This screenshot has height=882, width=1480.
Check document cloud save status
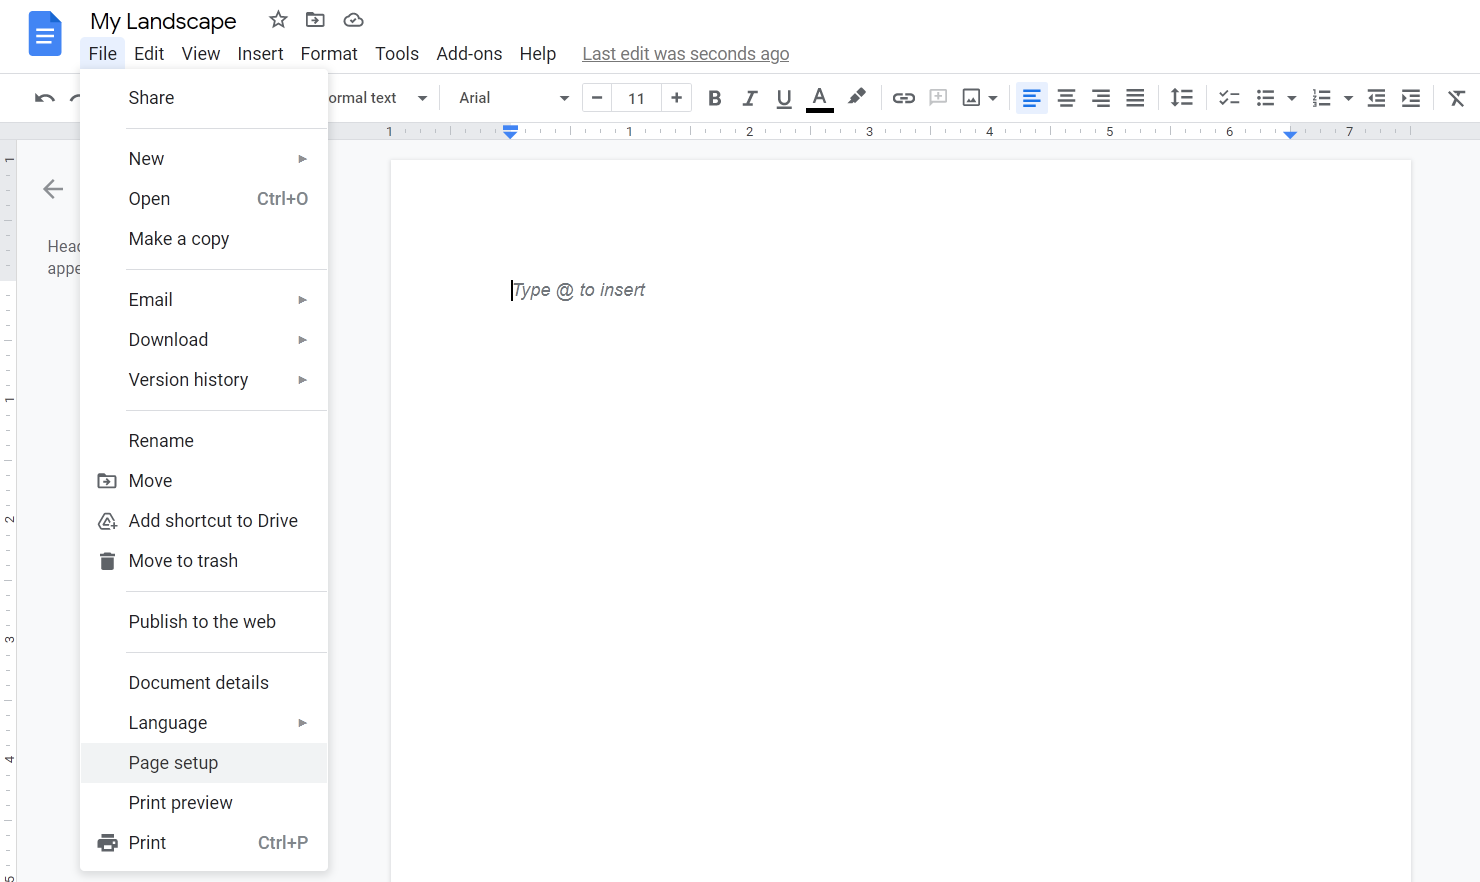(x=353, y=19)
